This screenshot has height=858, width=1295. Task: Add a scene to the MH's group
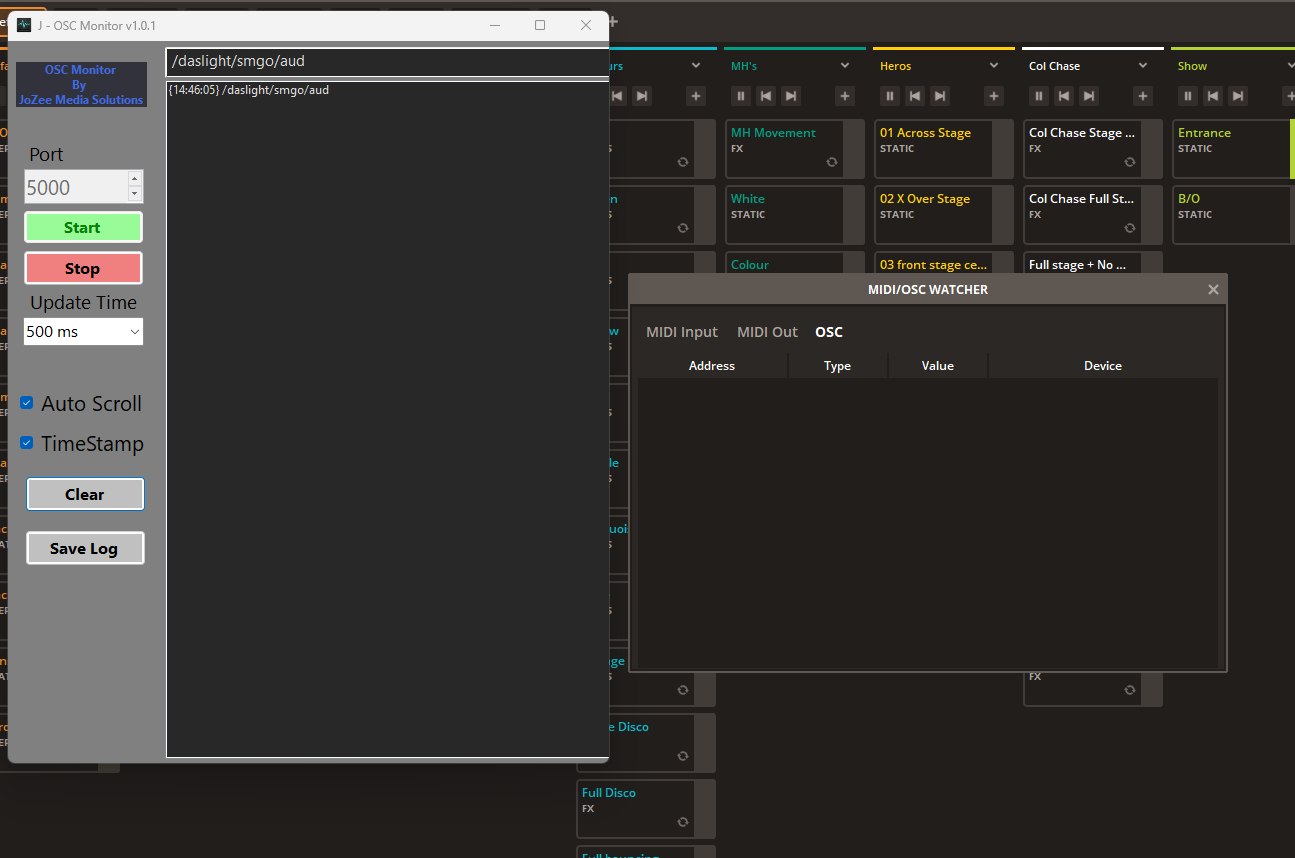[845, 96]
